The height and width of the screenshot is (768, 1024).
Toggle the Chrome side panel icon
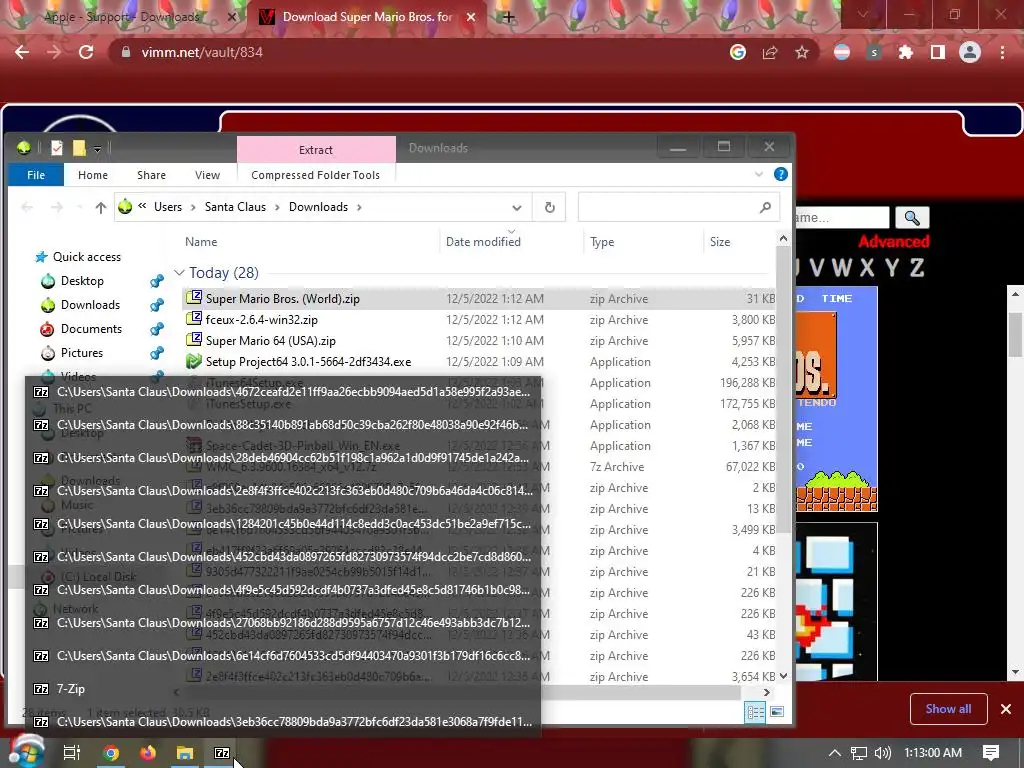pos(938,52)
